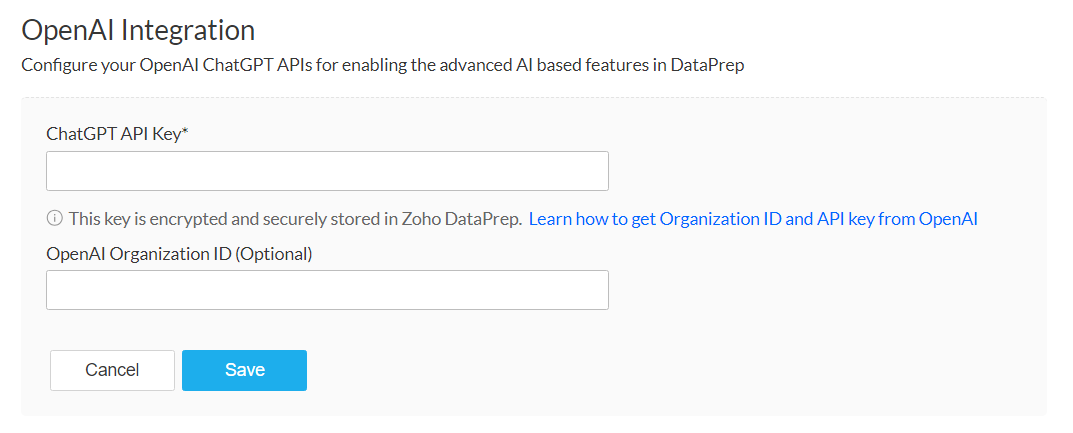This screenshot has height=433, width=1073.
Task: Click the info icon beside the encryption note
Action: coord(55,219)
